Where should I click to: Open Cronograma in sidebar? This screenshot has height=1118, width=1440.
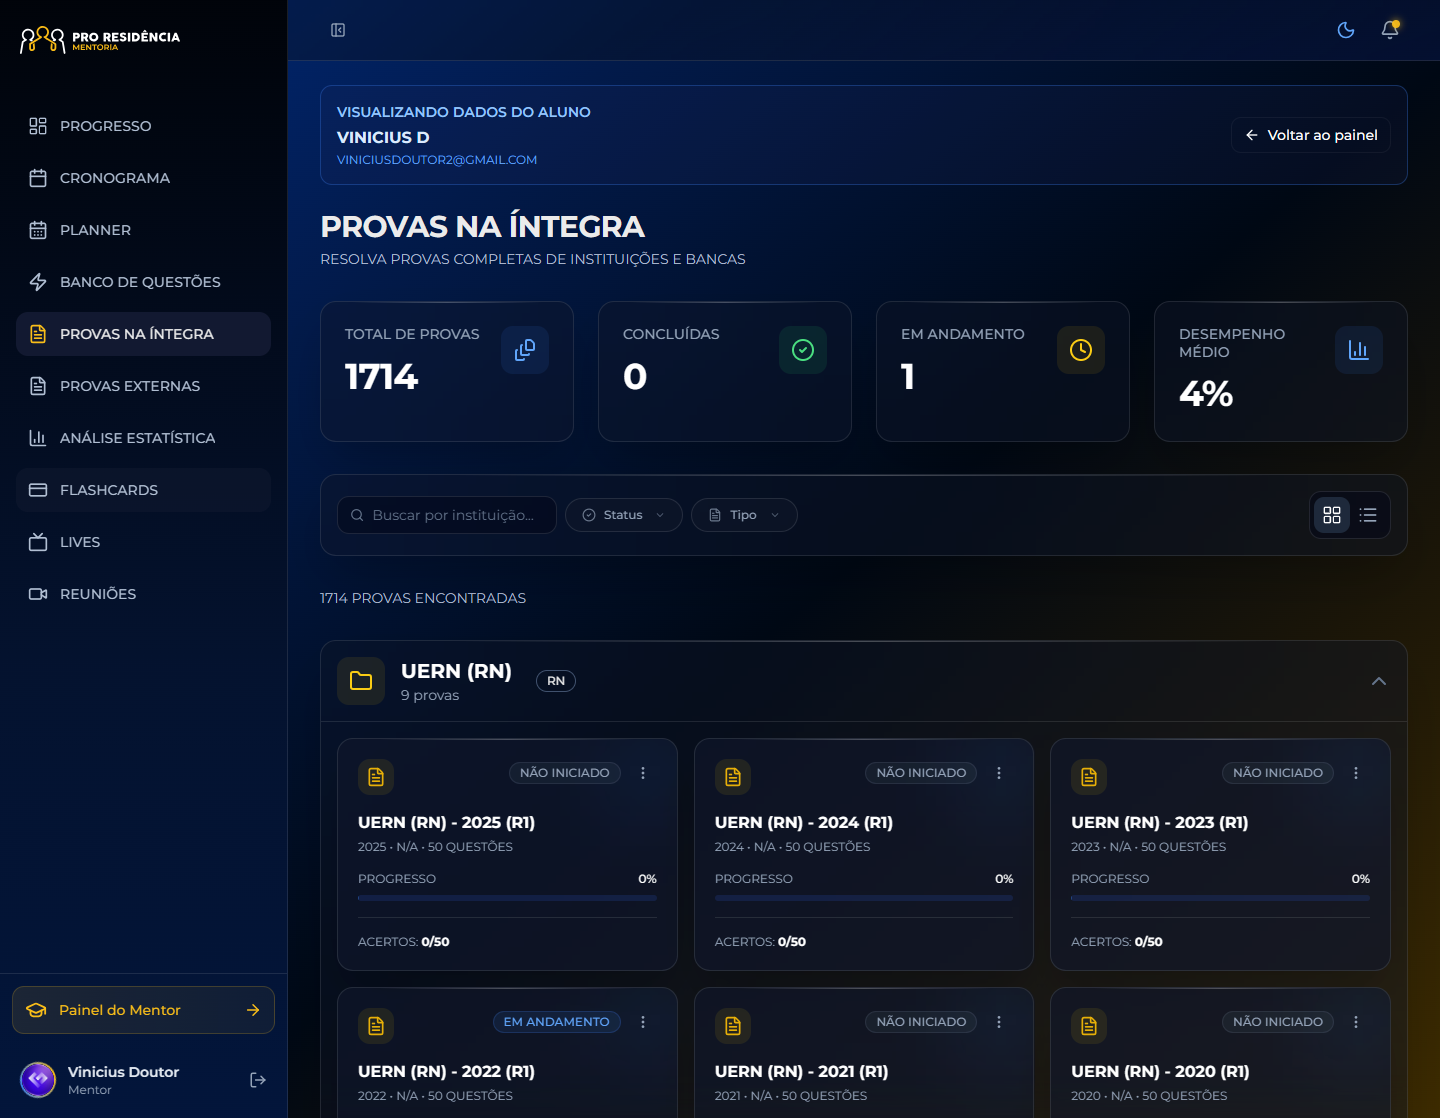tap(143, 178)
